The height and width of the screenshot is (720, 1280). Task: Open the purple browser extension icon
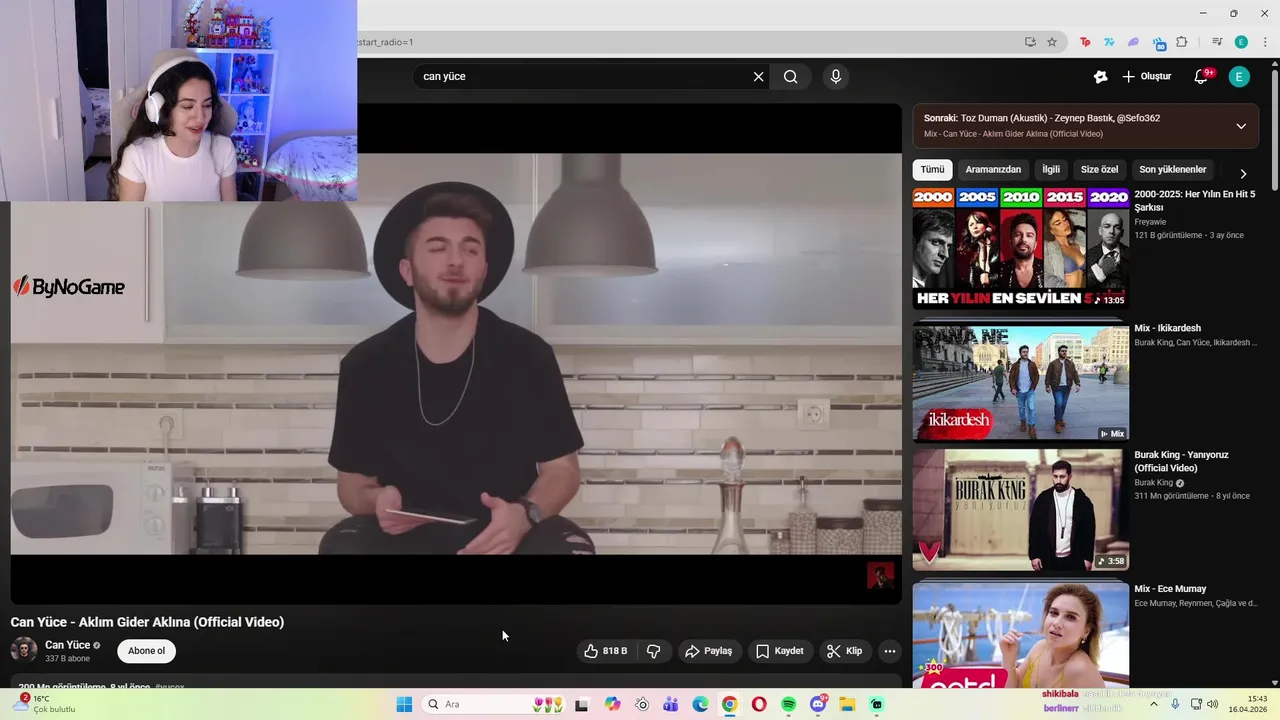coord(1133,42)
